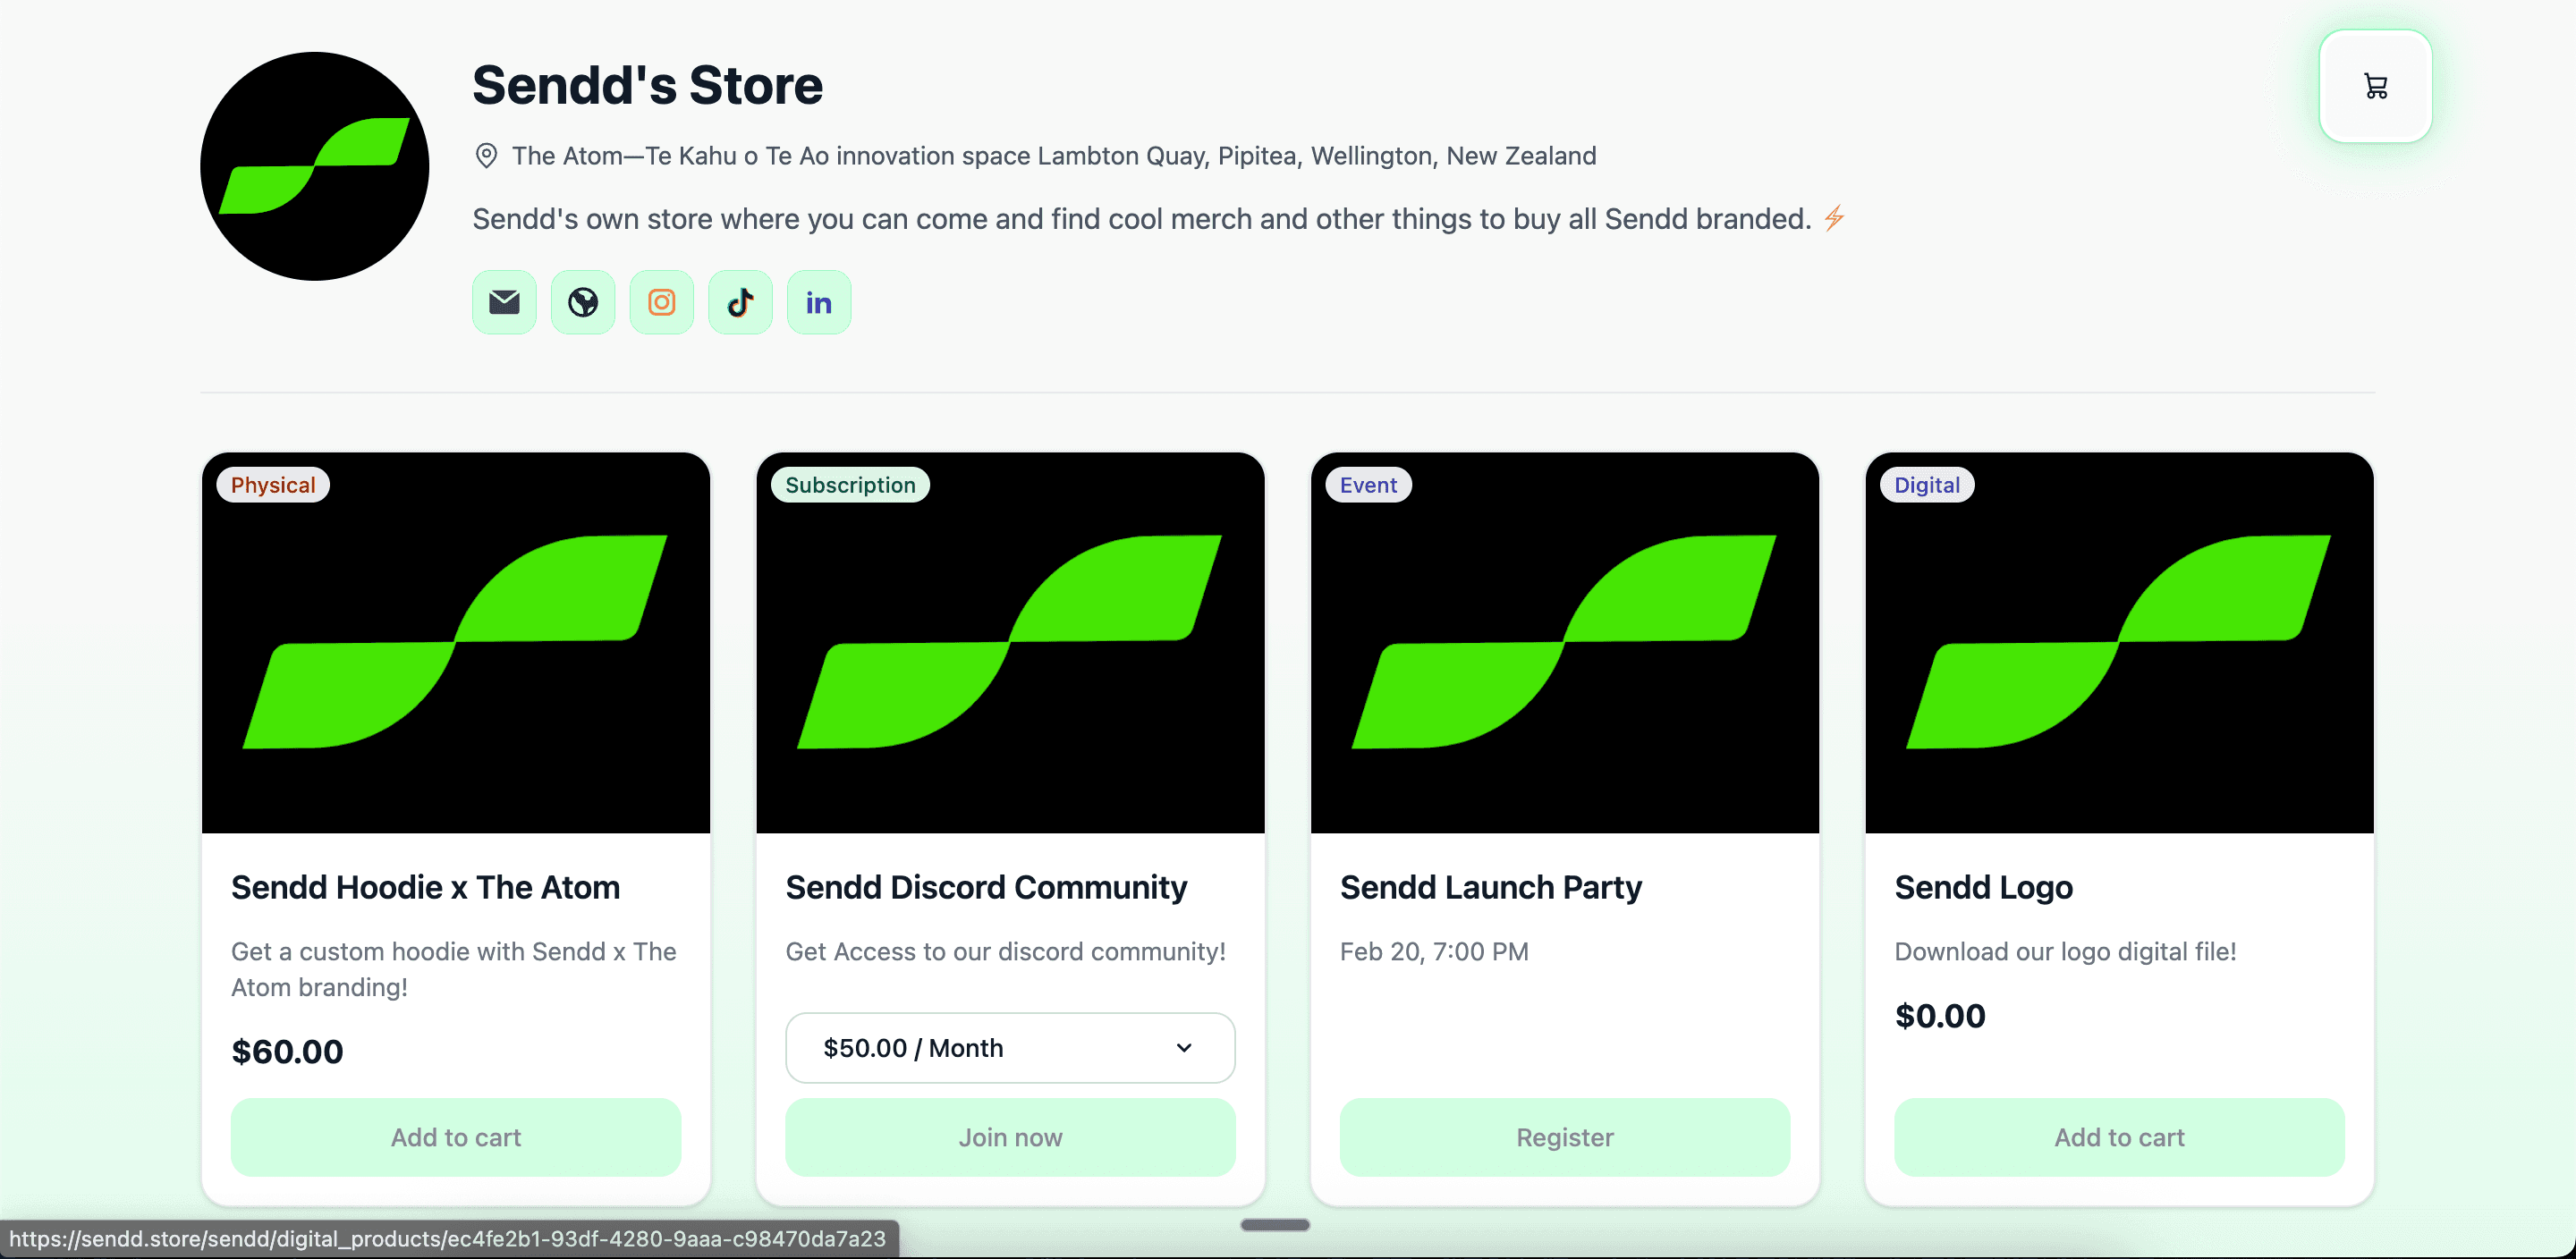This screenshot has width=2576, height=1259.
Task: Open the TikTok icon link
Action: [740, 302]
